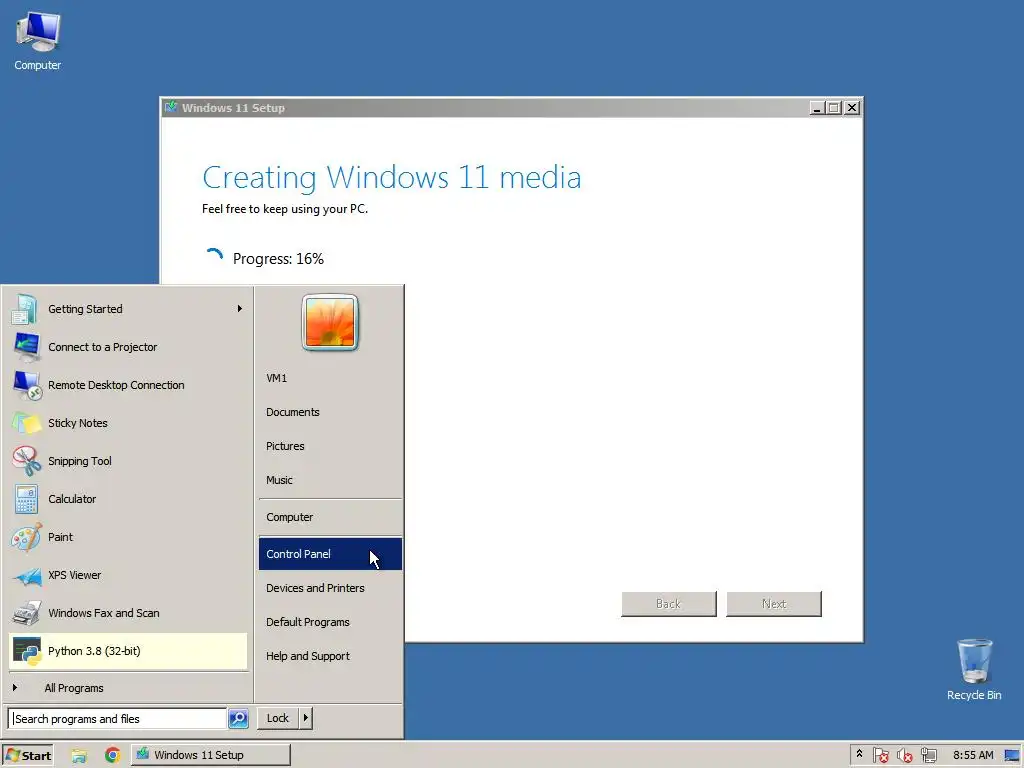Open the shutdown options arrow next to Lock
Viewport: 1024px width, 768px height.
(305, 718)
